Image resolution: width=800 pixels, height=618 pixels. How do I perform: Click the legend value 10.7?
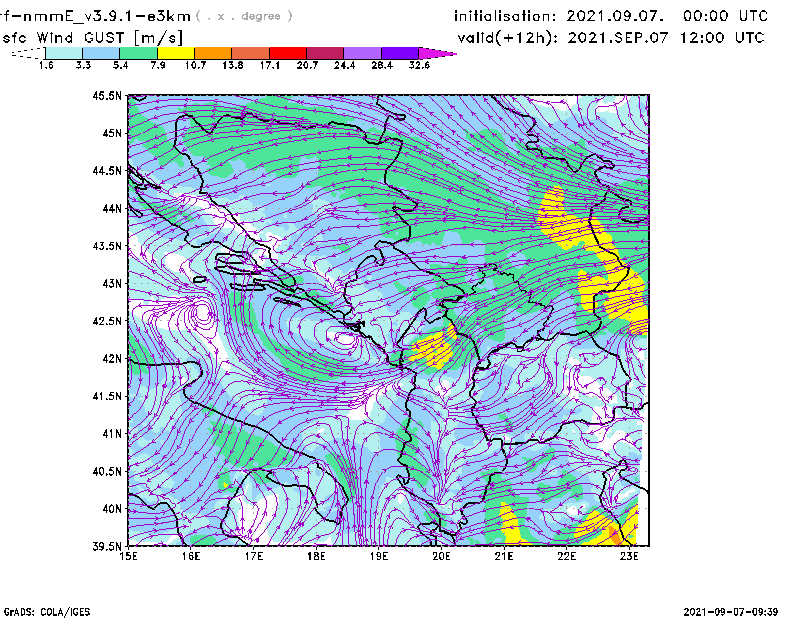click(195, 65)
